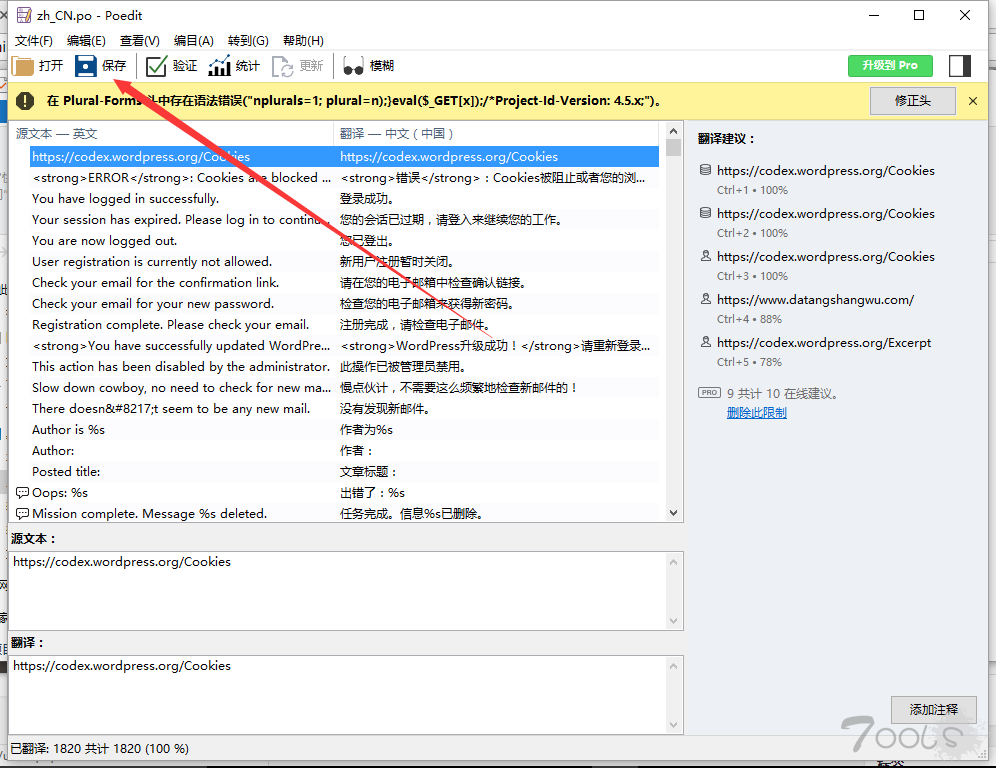996x768 pixels.
Task: Open the 文件(F) menu
Action: click(x=34, y=41)
